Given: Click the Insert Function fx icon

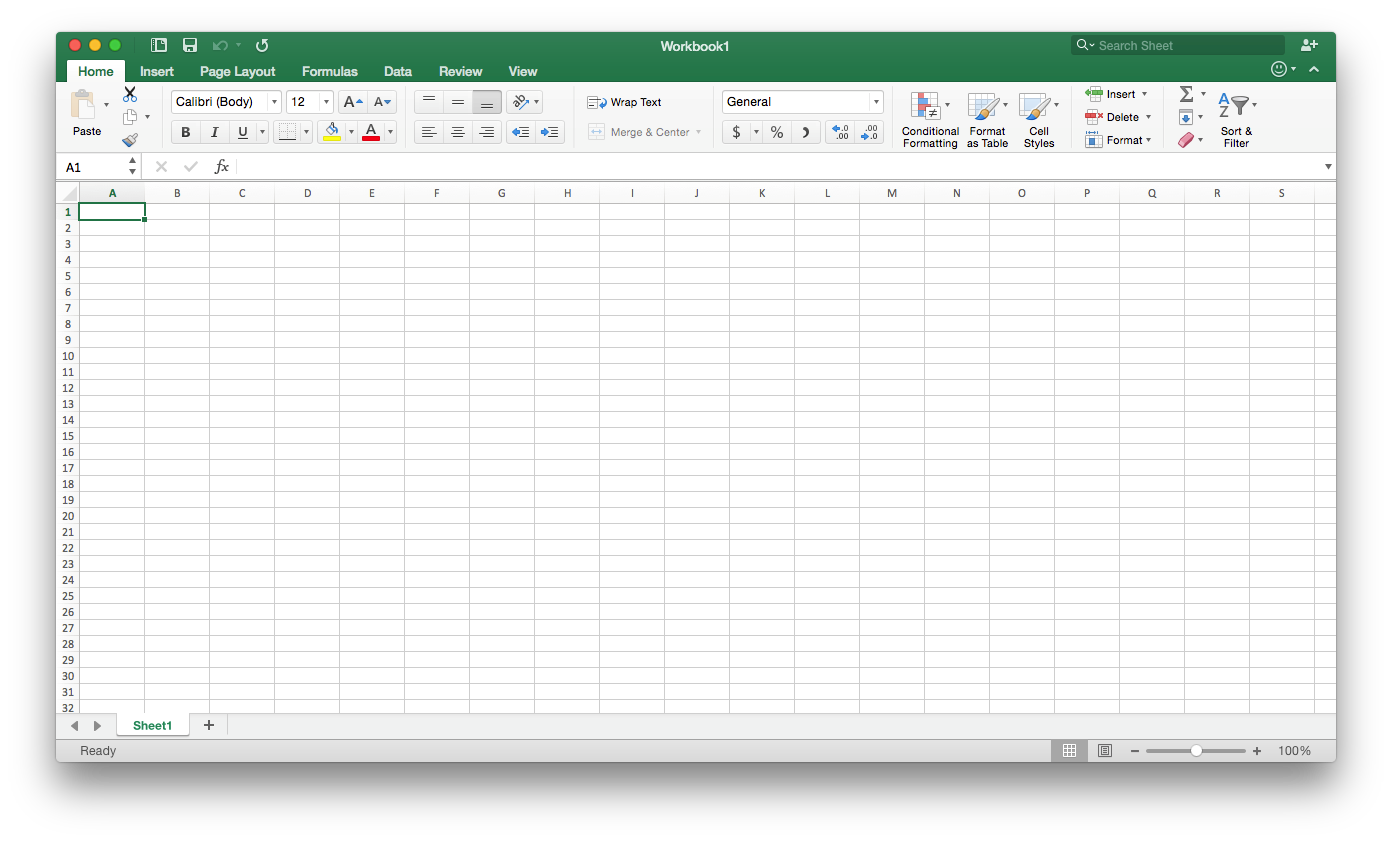Looking at the screenshot, I should click(222, 167).
